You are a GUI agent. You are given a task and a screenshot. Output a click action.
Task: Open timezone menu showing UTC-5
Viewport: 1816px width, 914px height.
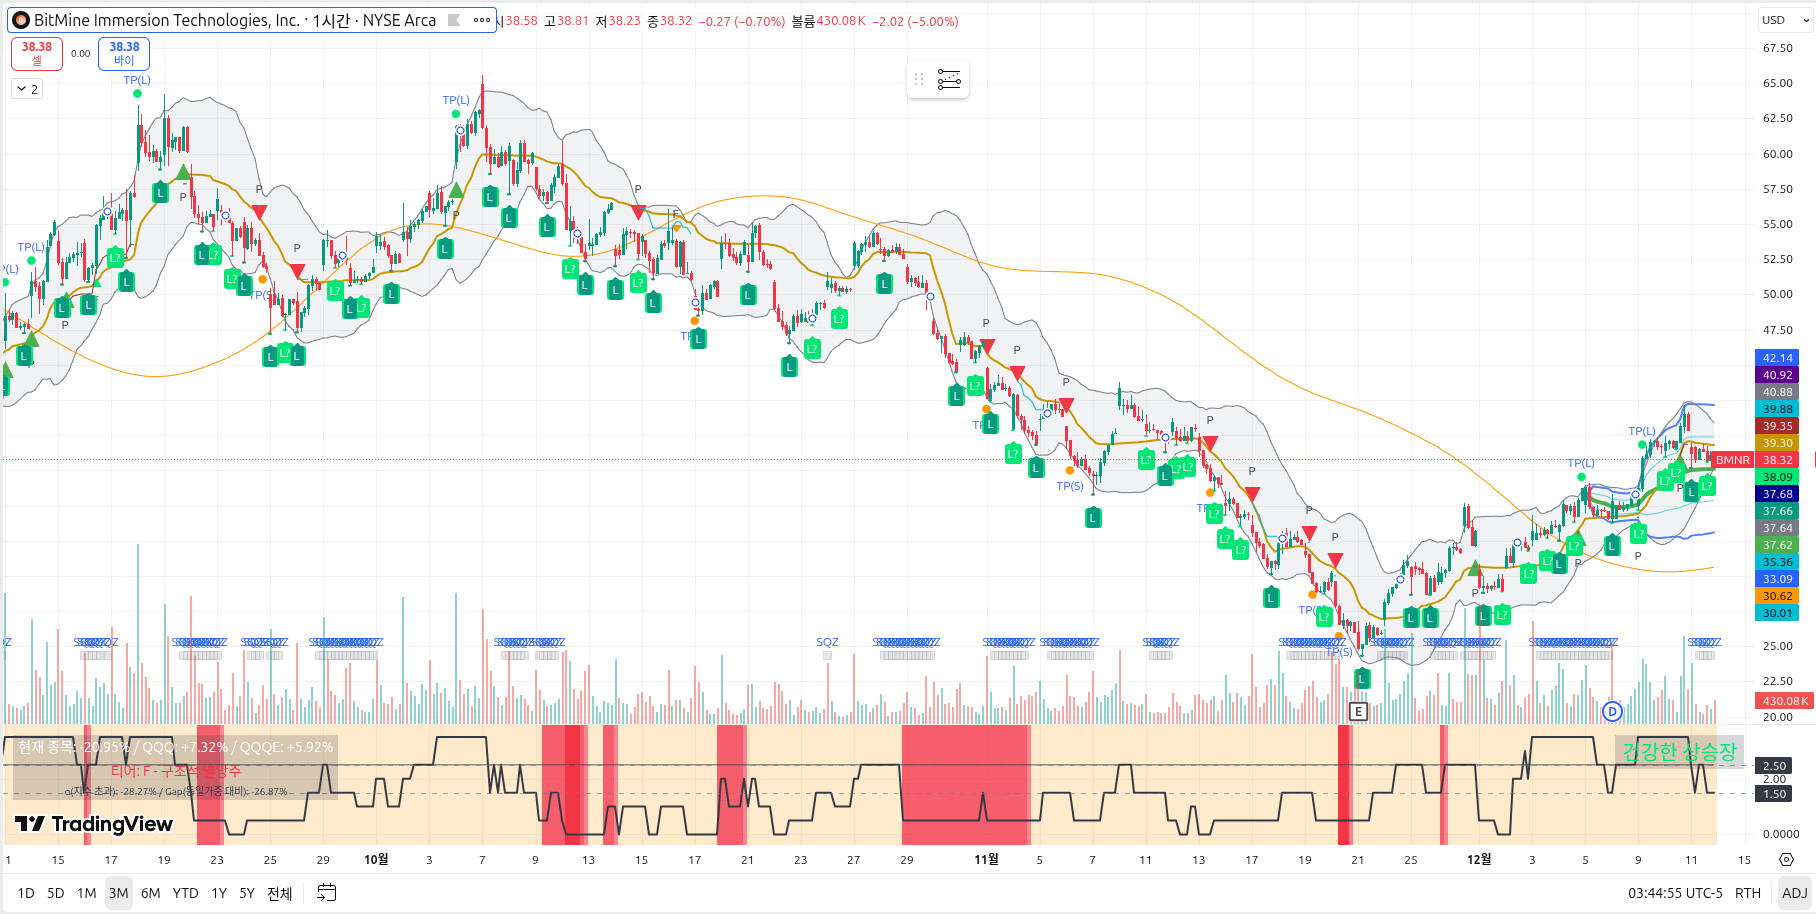click(x=1675, y=893)
